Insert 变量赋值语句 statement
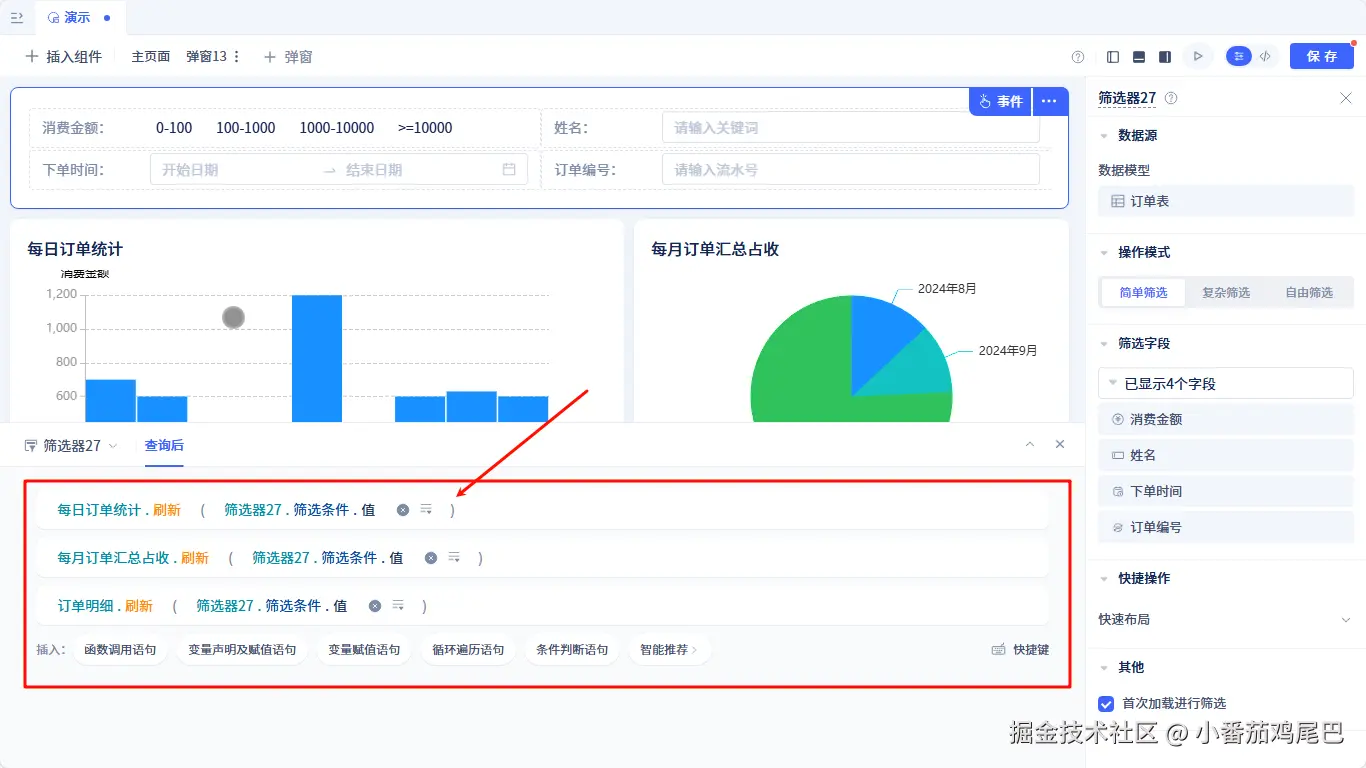1366x768 pixels. 364,650
